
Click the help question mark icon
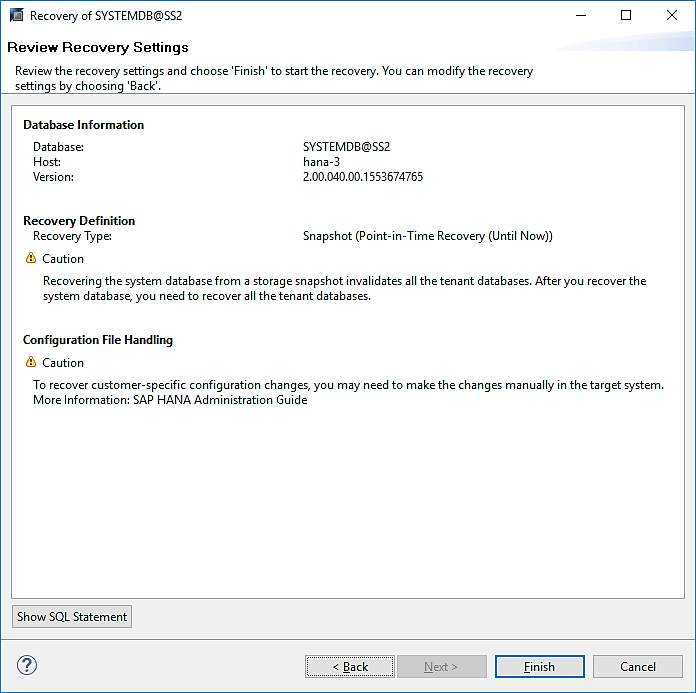tap(27, 666)
